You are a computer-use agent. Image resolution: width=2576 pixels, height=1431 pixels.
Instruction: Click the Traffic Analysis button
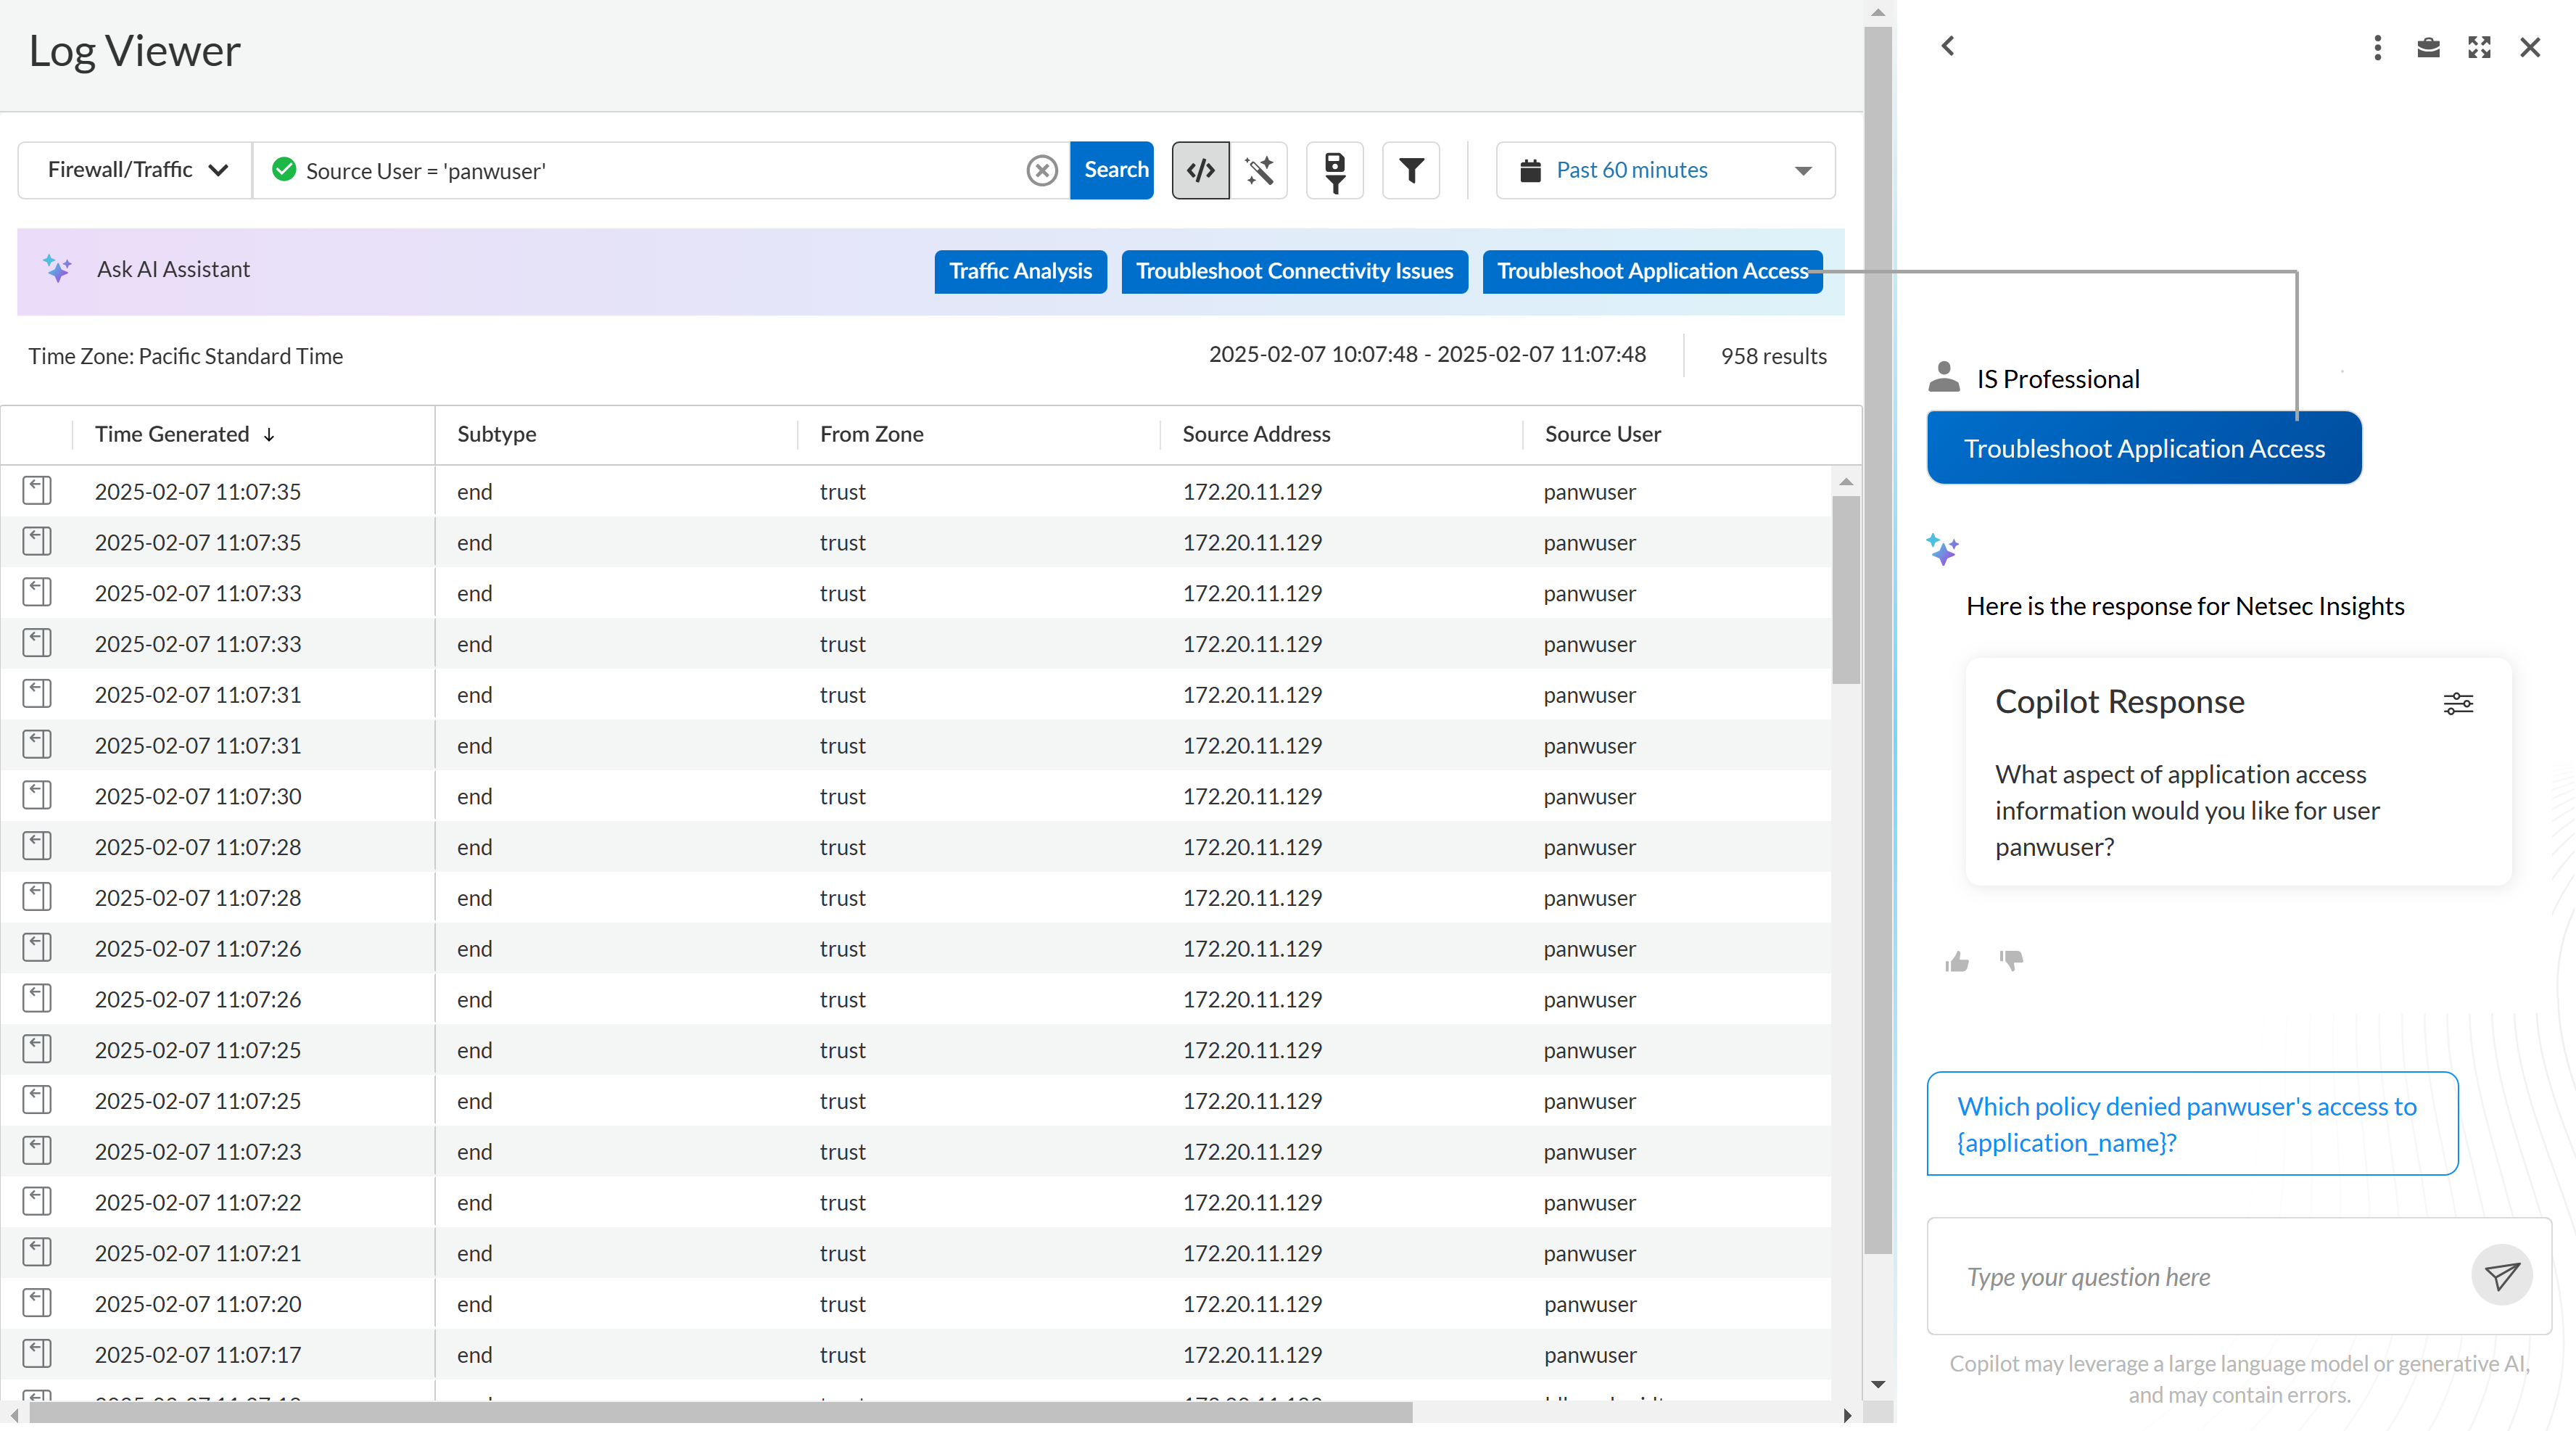pyautogui.click(x=1020, y=271)
